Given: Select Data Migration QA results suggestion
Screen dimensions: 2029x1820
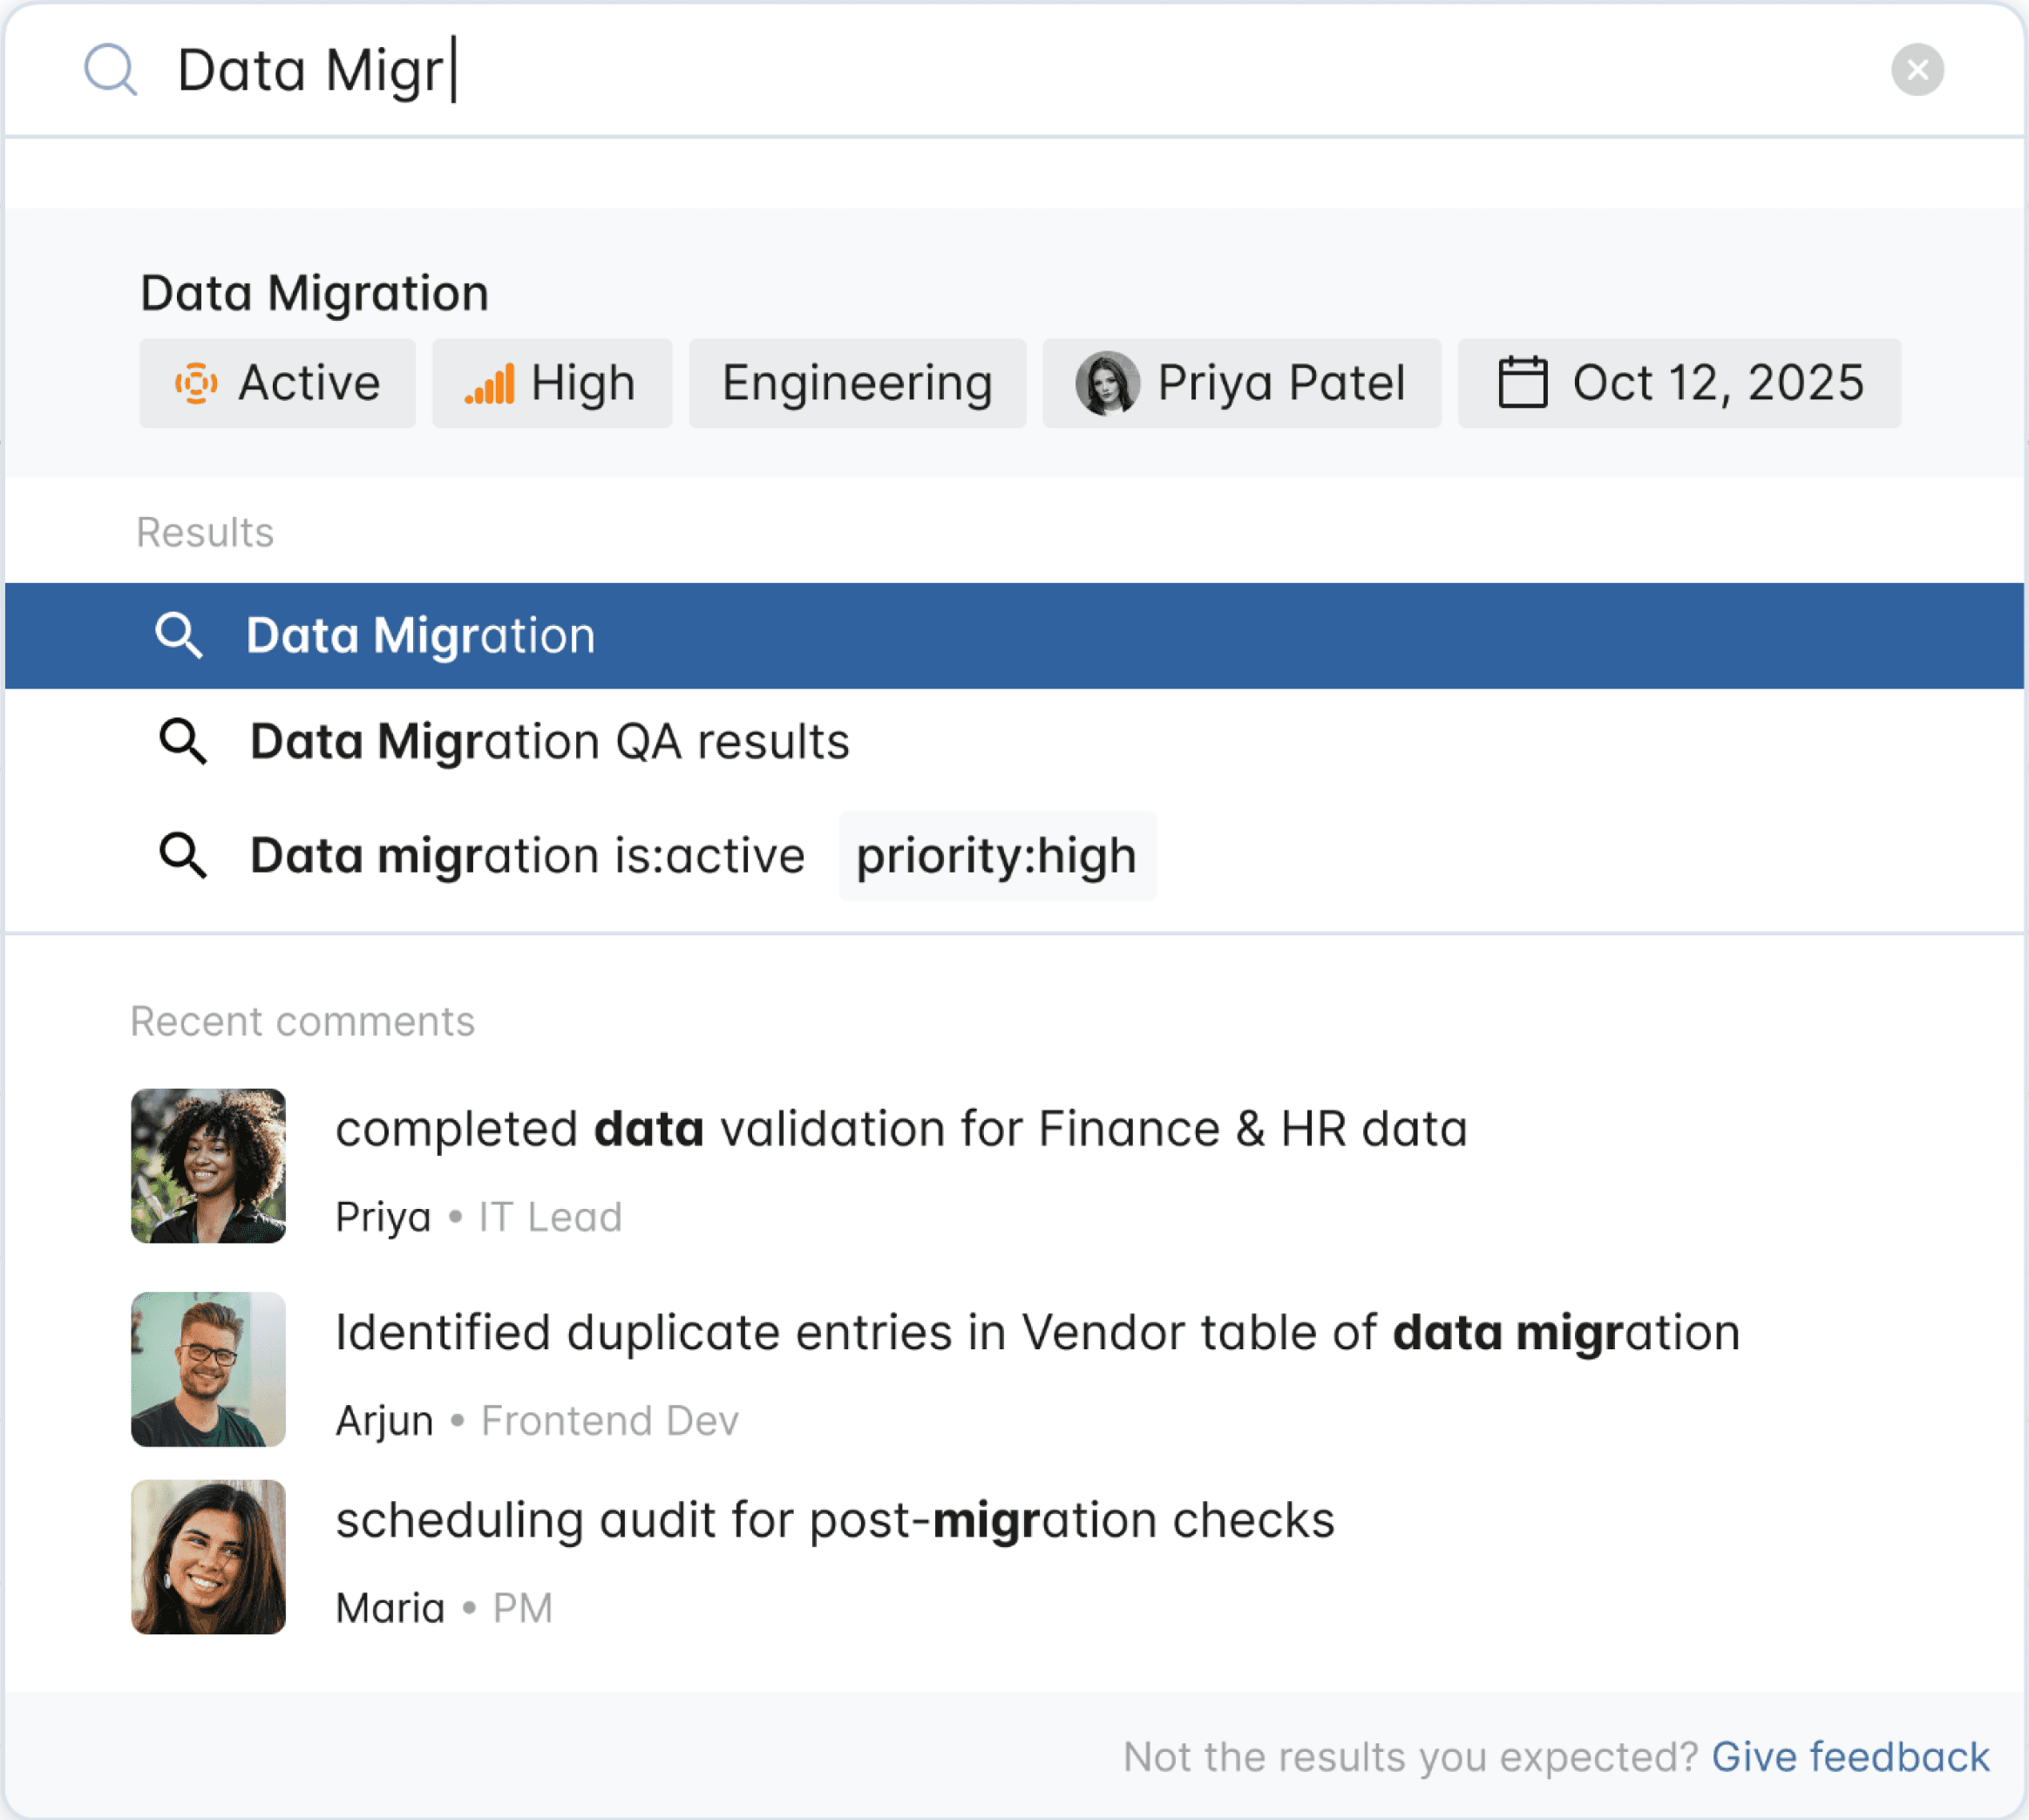Looking at the screenshot, I should click(x=549, y=742).
